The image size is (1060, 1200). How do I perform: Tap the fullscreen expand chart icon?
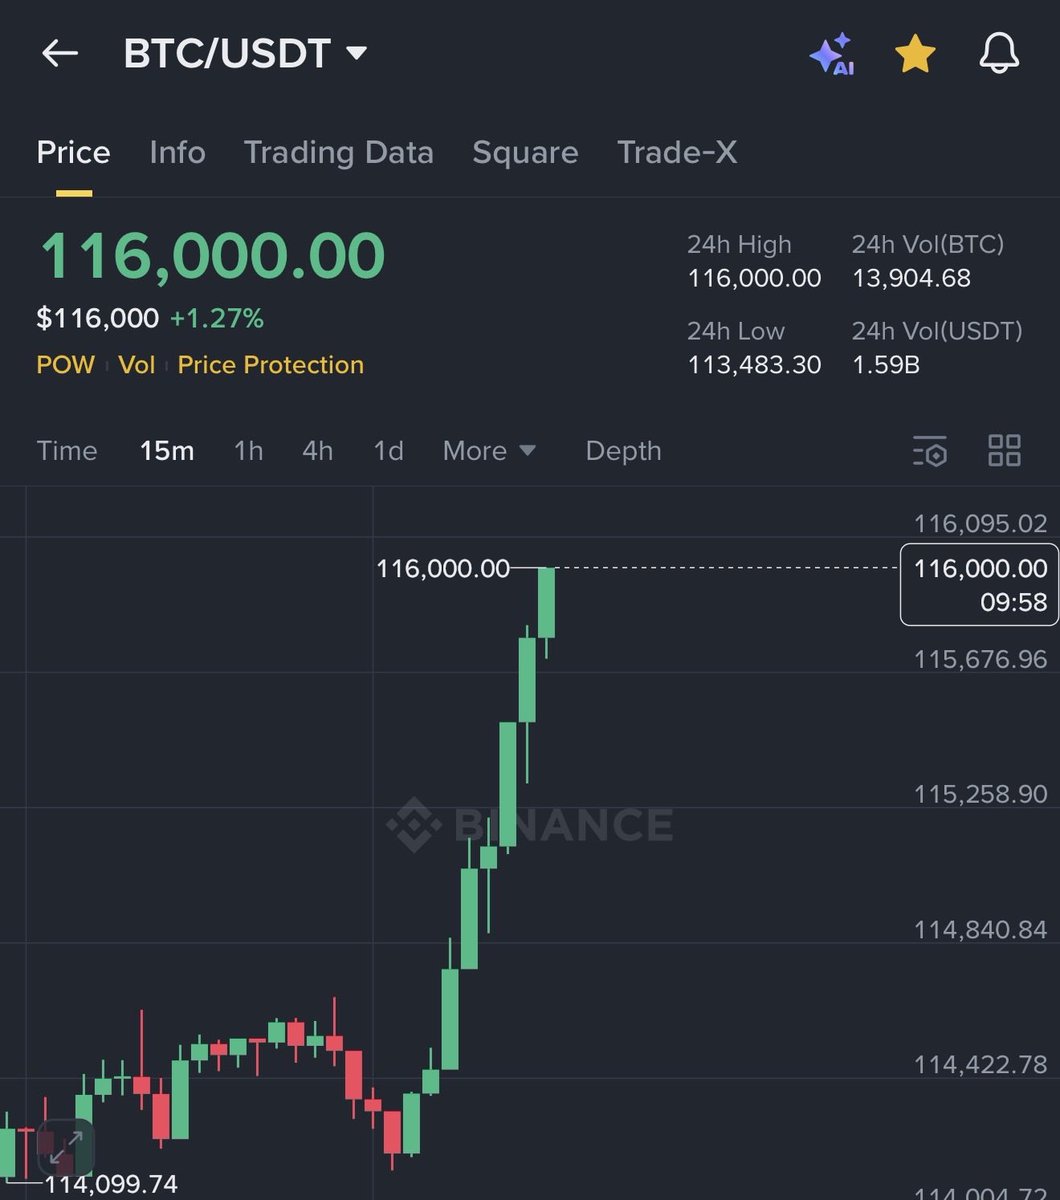65,1148
